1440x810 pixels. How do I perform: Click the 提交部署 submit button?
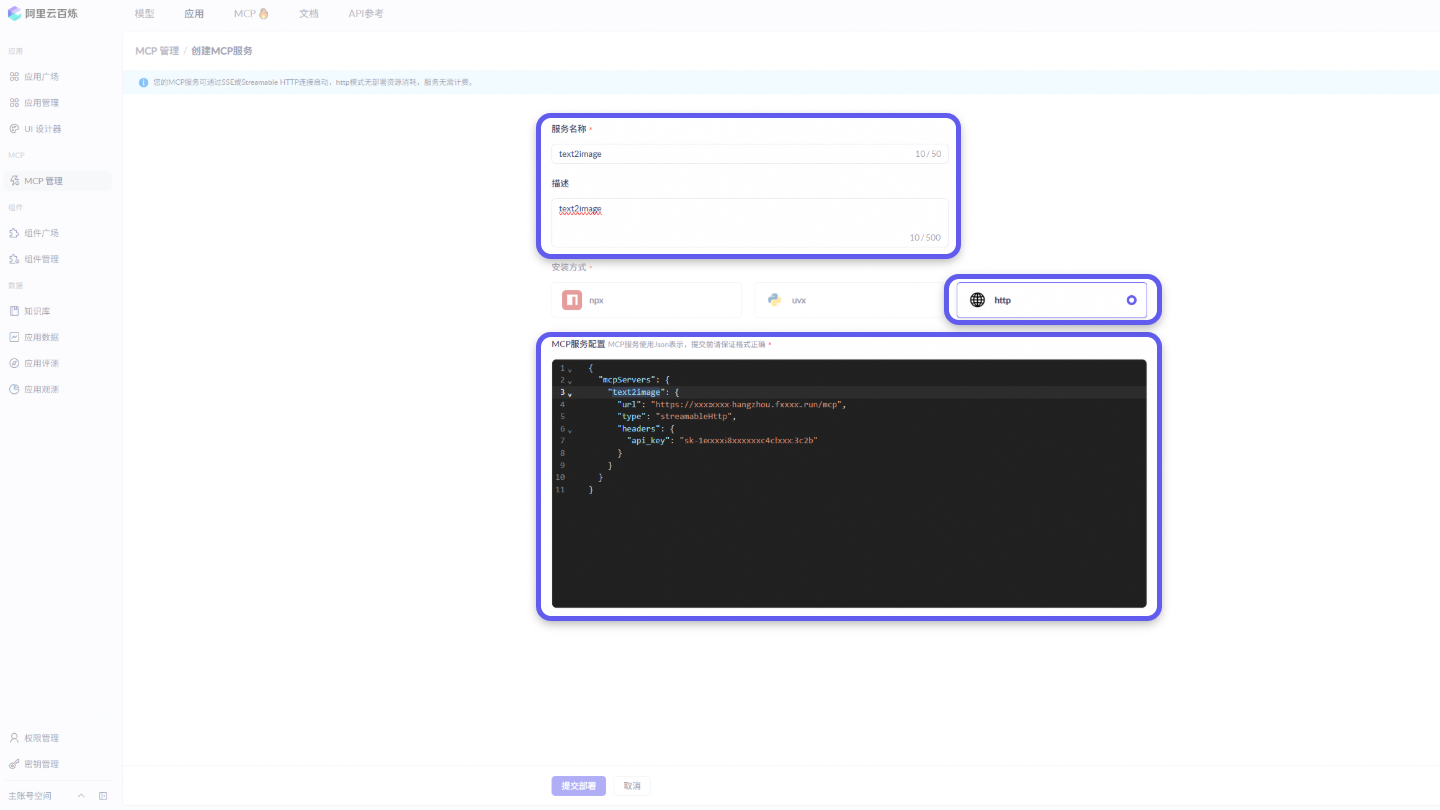[x=578, y=786]
